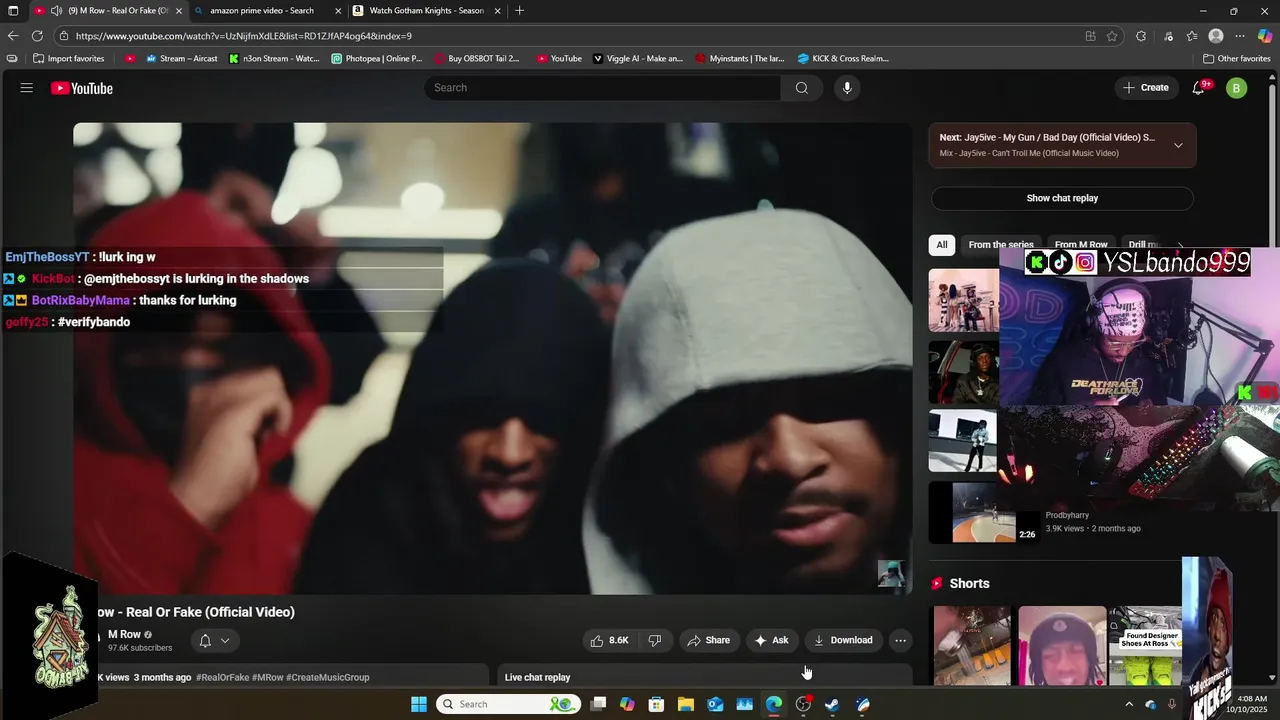
Task: Open the YouTube hamburger guide menu
Action: [x=27, y=88]
